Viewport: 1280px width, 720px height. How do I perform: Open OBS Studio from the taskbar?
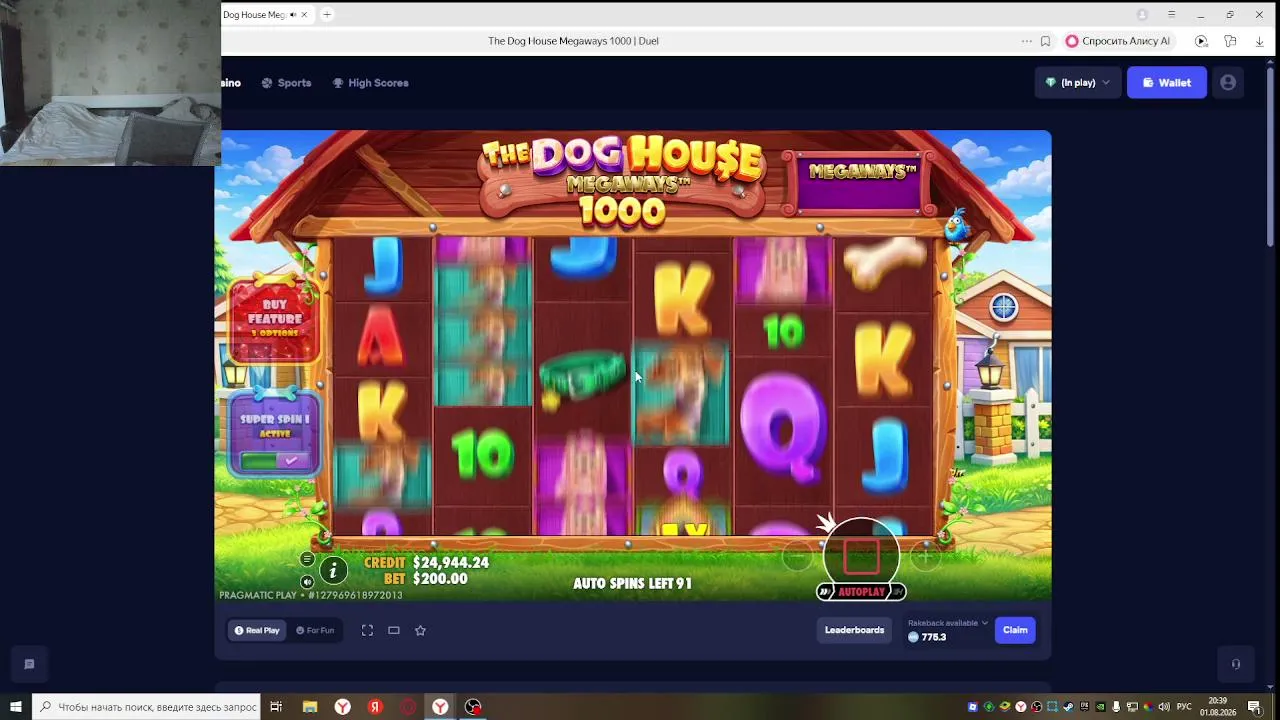(x=473, y=707)
